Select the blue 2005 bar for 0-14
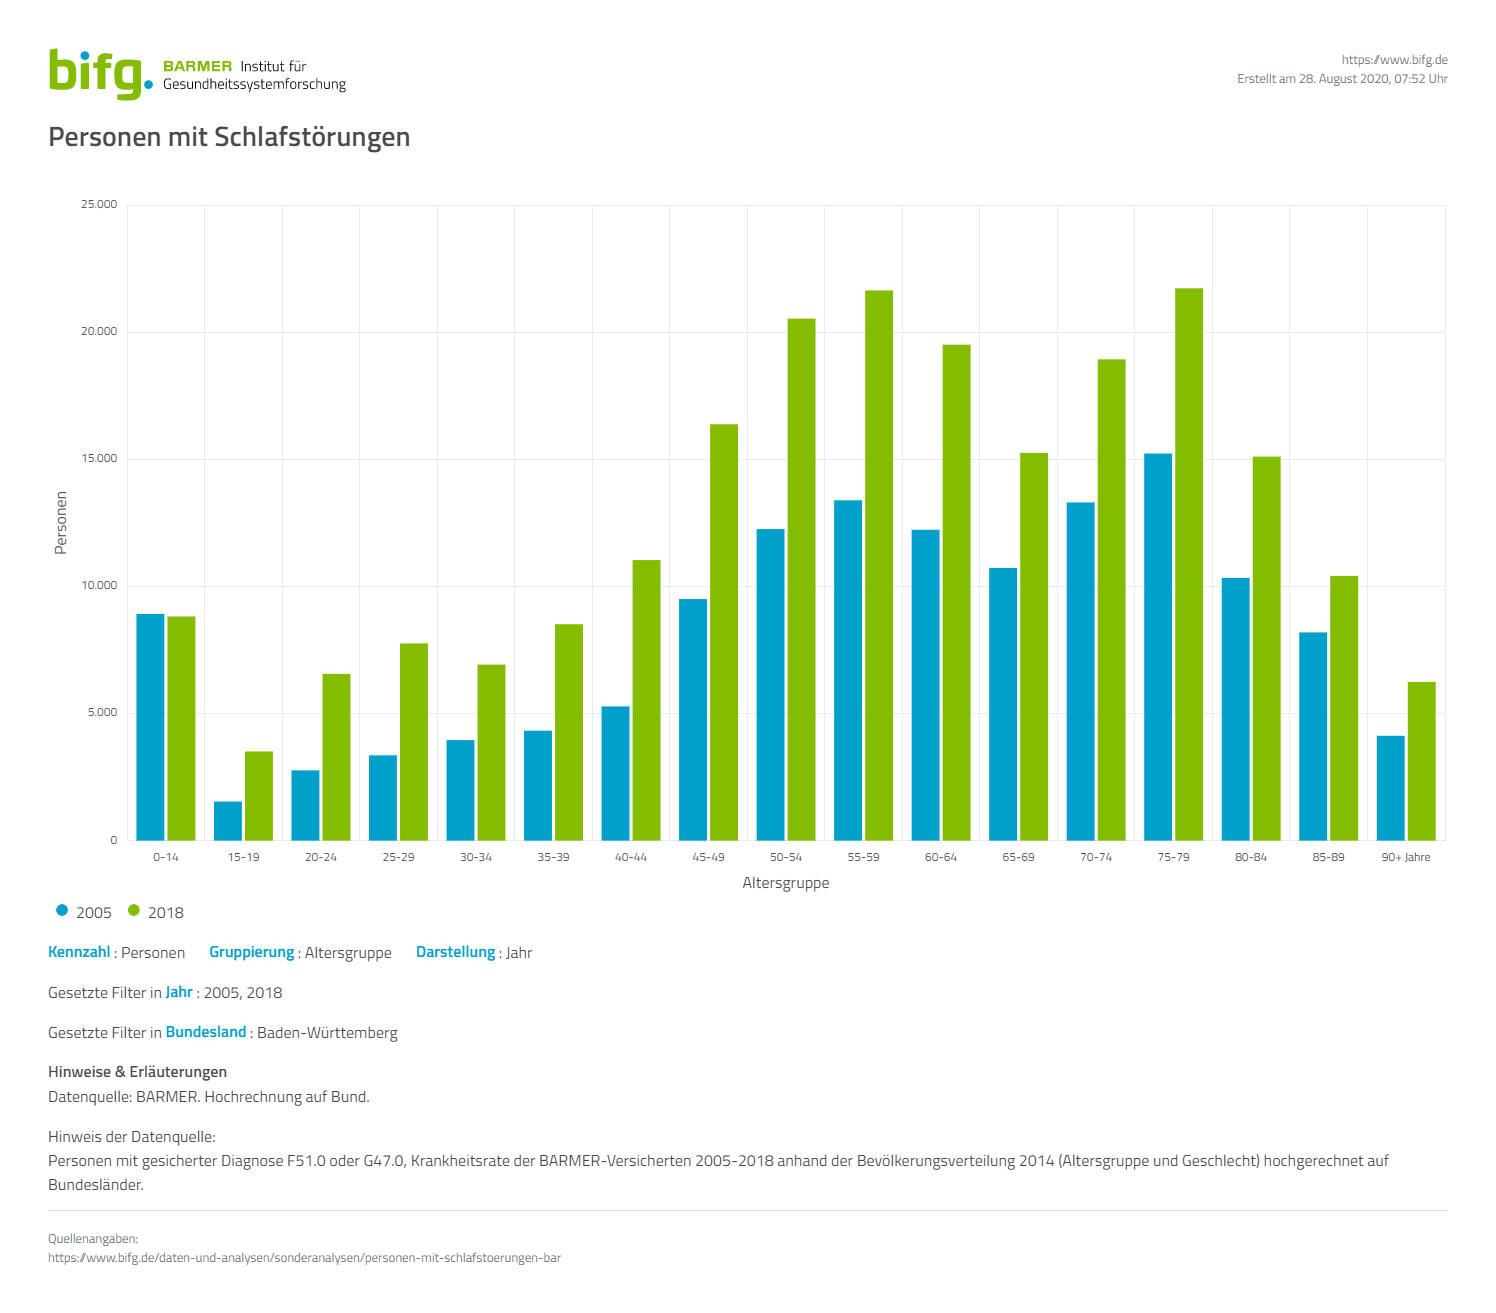Screen dimensions: 1496x1313 [x=150, y=727]
